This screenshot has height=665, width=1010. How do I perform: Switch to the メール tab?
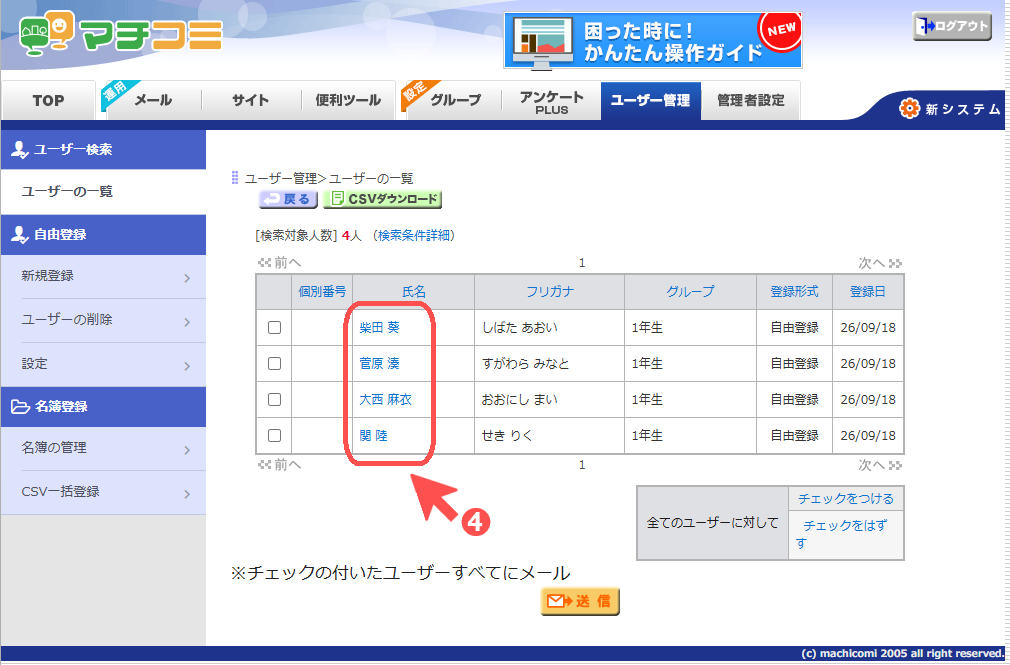coord(153,100)
